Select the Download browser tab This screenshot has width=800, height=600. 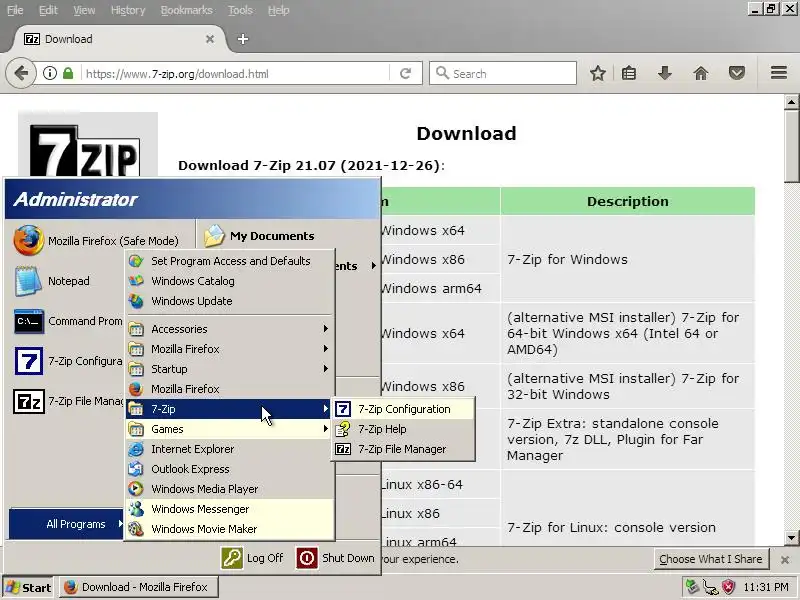click(x=117, y=39)
